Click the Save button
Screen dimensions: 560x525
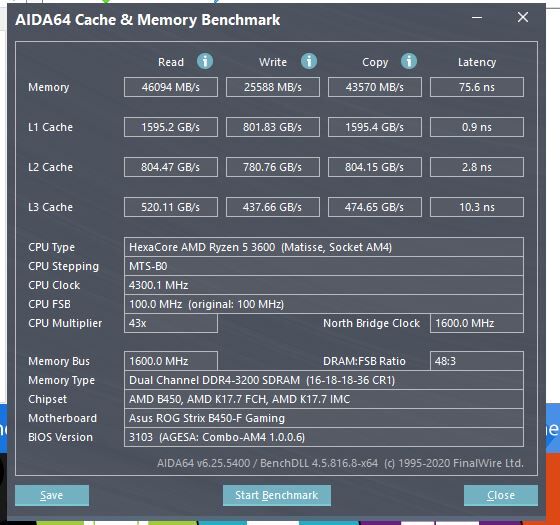[52, 495]
